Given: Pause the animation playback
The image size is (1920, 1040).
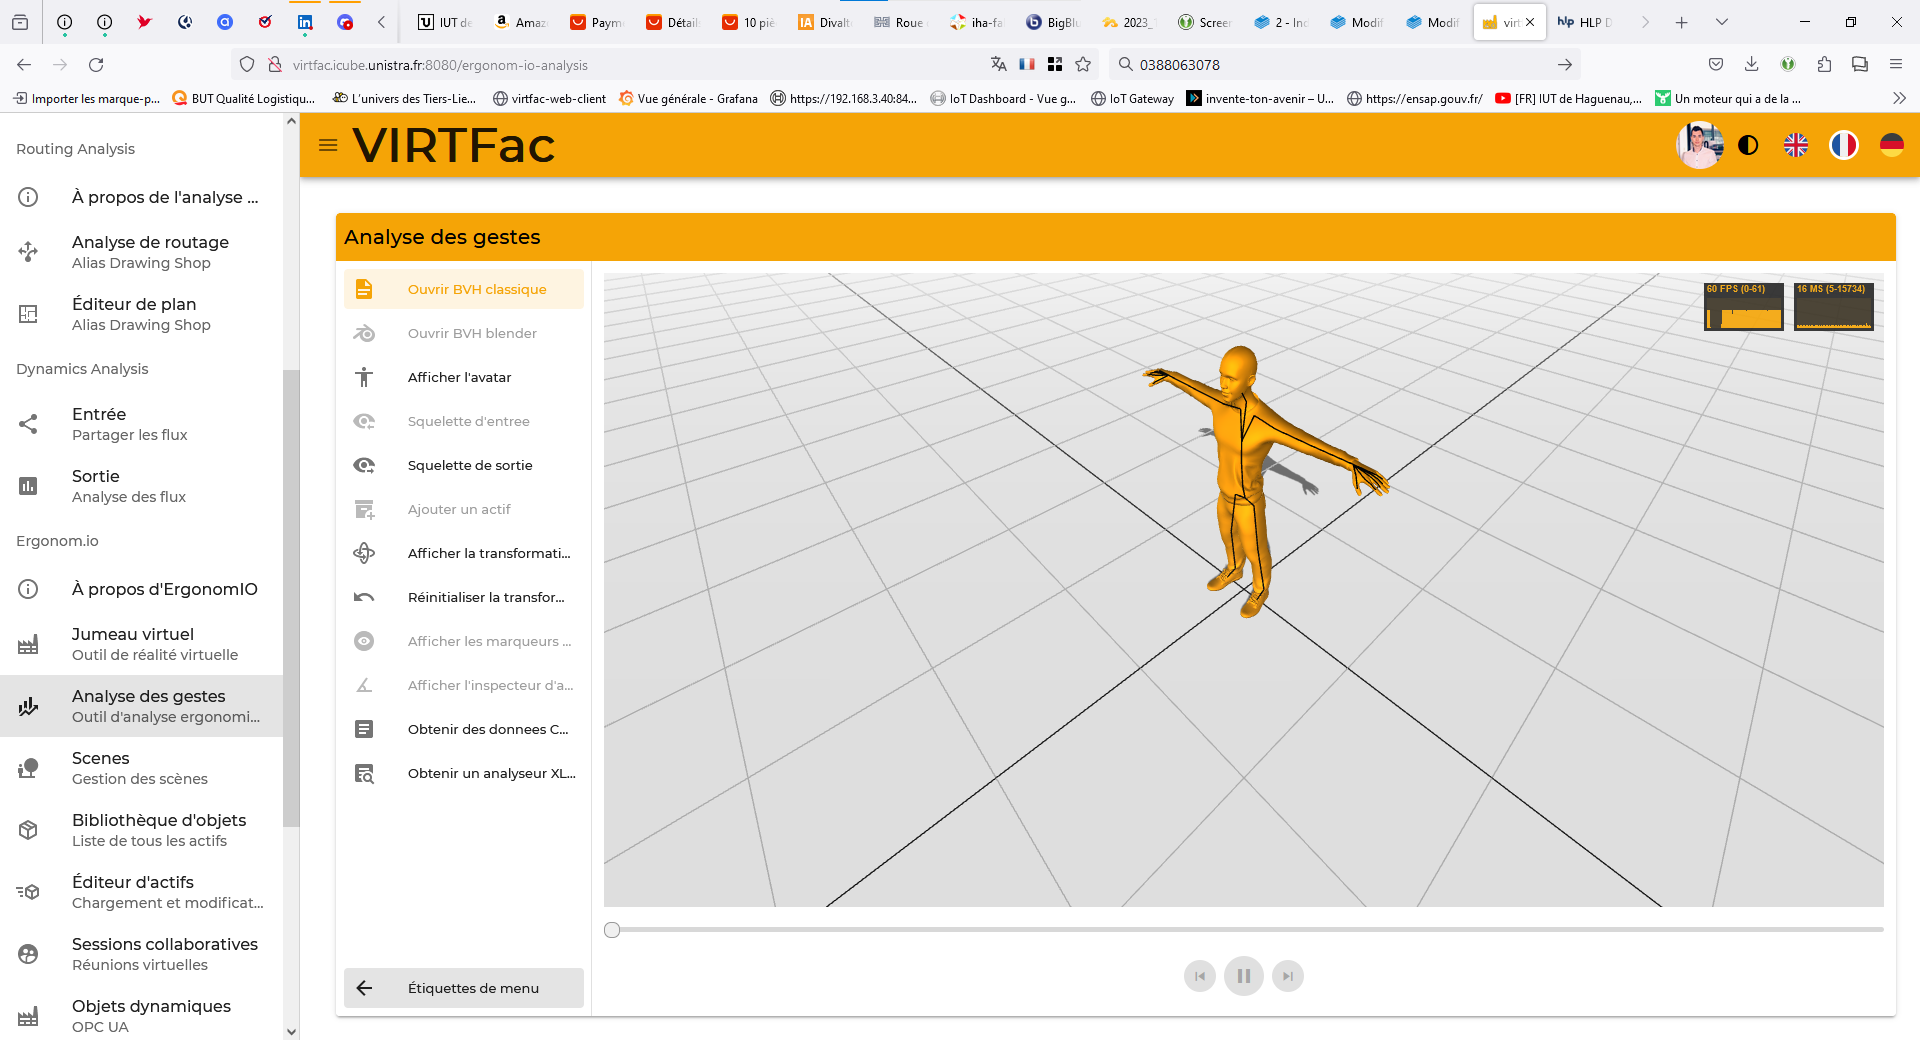Looking at the screenshot, I should (x=1244, y=976).
